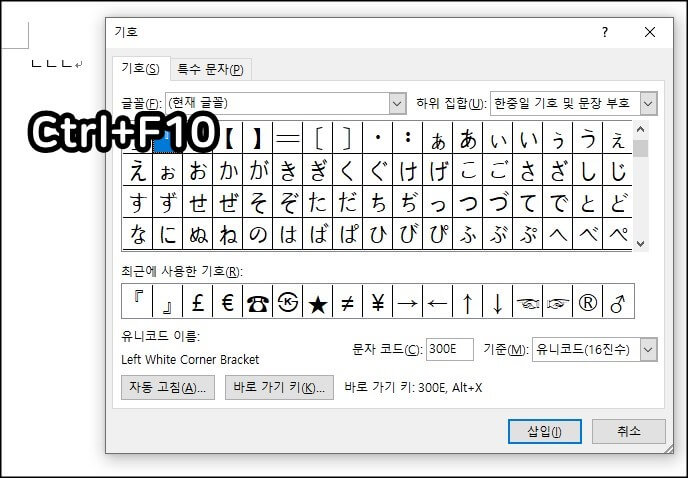The height and width of the screenshot is (478, 688).
Task: Click the 삽입(I) insert button
Action: pyautogui.click(x=545, y=431)
